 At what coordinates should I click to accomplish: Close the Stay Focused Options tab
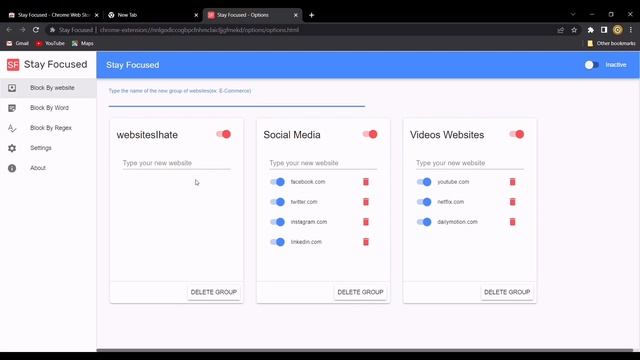click(296, 15)
